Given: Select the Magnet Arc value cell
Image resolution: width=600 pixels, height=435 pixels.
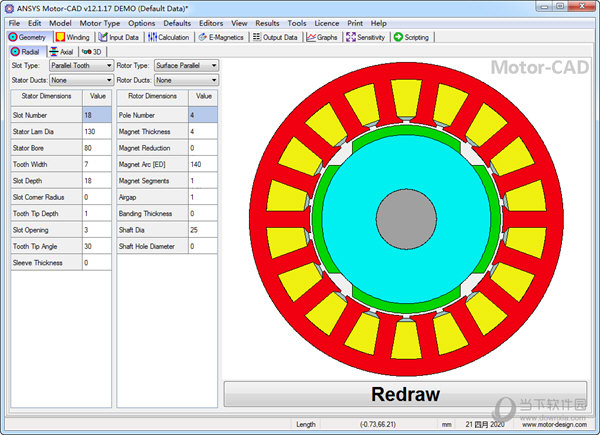Looking at the screenshot, I should (x=201, y=164).
